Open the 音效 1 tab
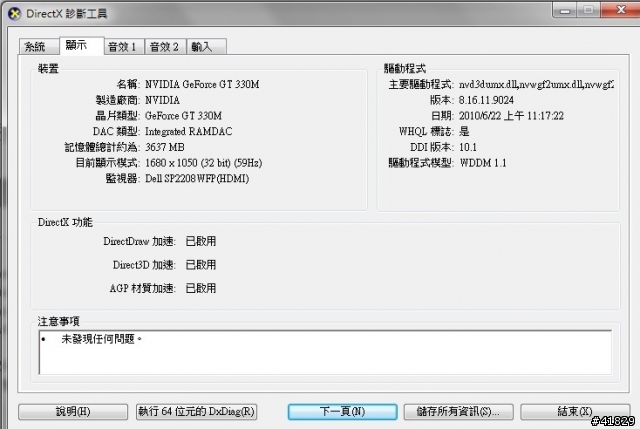640x429 pixels. tap(124, 47)
